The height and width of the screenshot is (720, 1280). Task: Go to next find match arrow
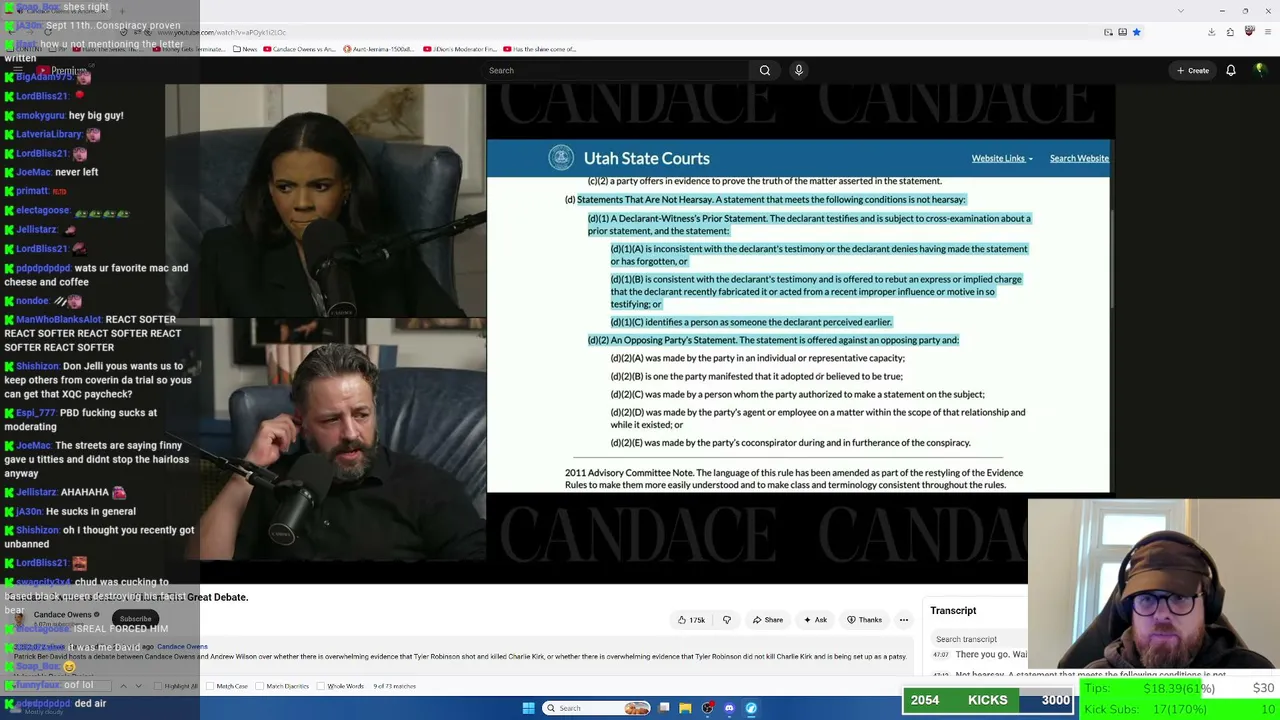[138, 686]
